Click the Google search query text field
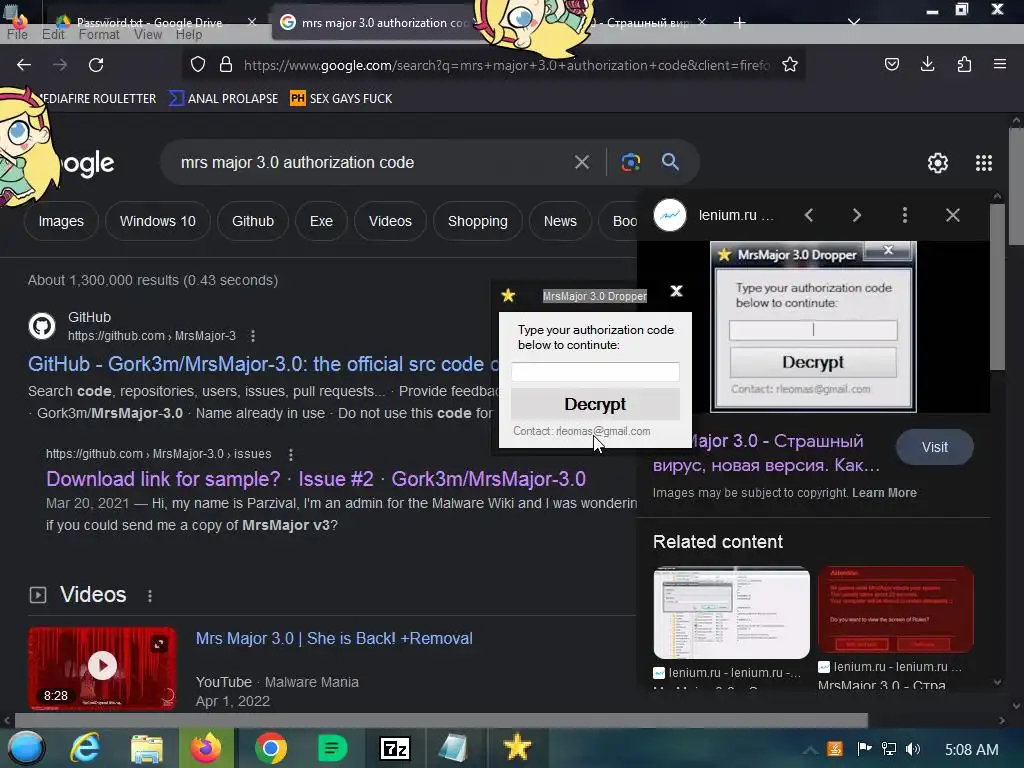The width and height of the screenshot is (1024, 768). (372, 162)
